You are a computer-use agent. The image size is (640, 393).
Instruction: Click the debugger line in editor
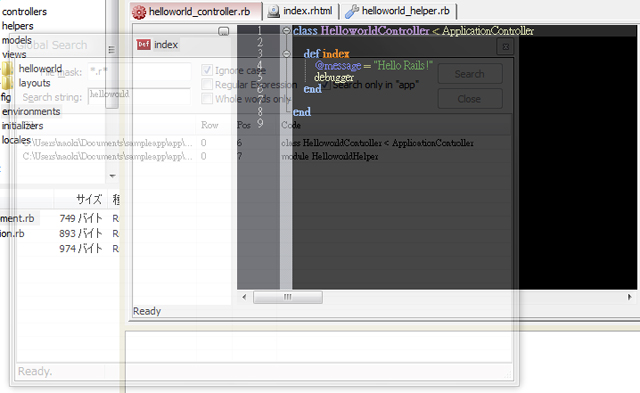point(334,77)
